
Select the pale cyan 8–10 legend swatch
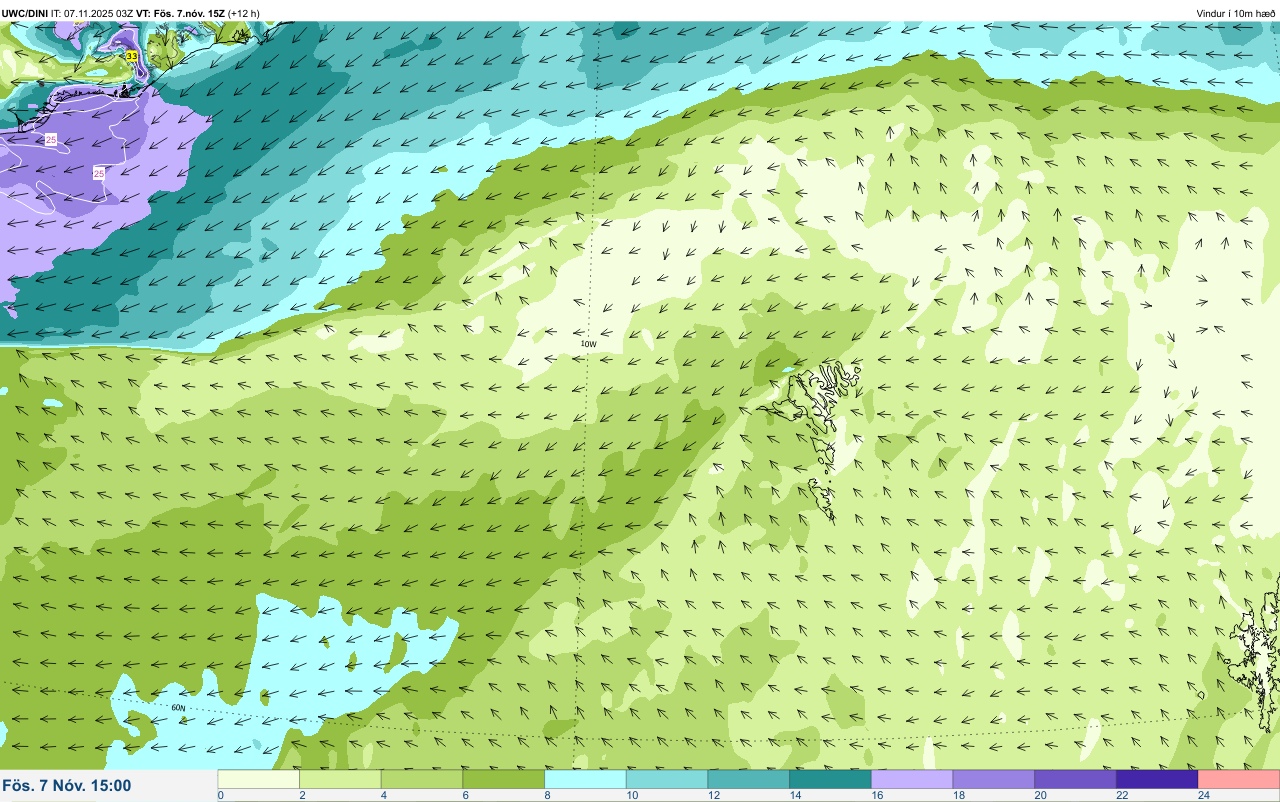tap(586, 779)
